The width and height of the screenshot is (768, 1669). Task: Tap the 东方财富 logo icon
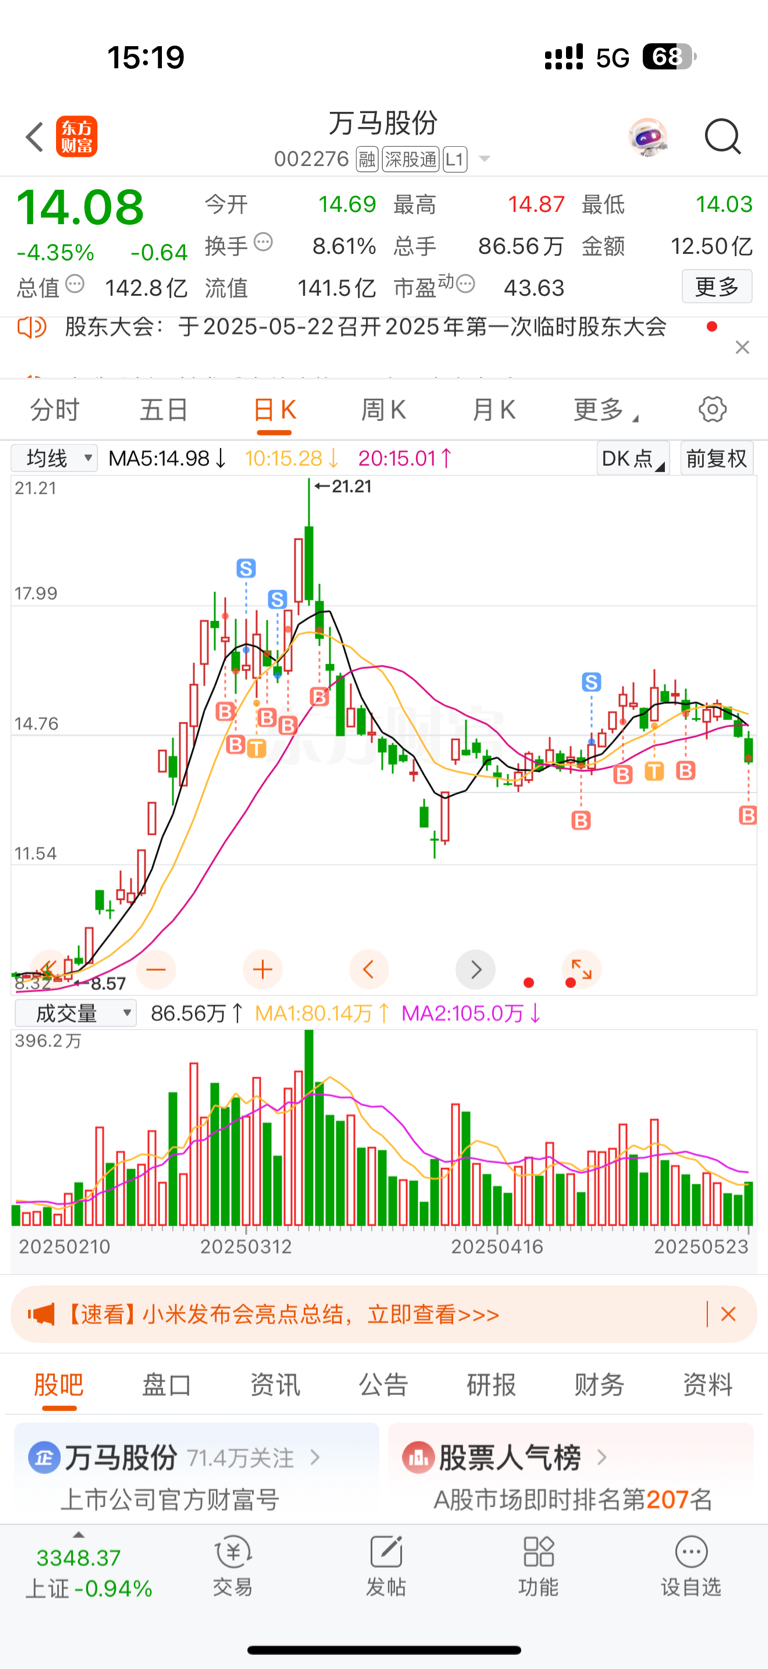pyautogui.click(x=77, y=137)
